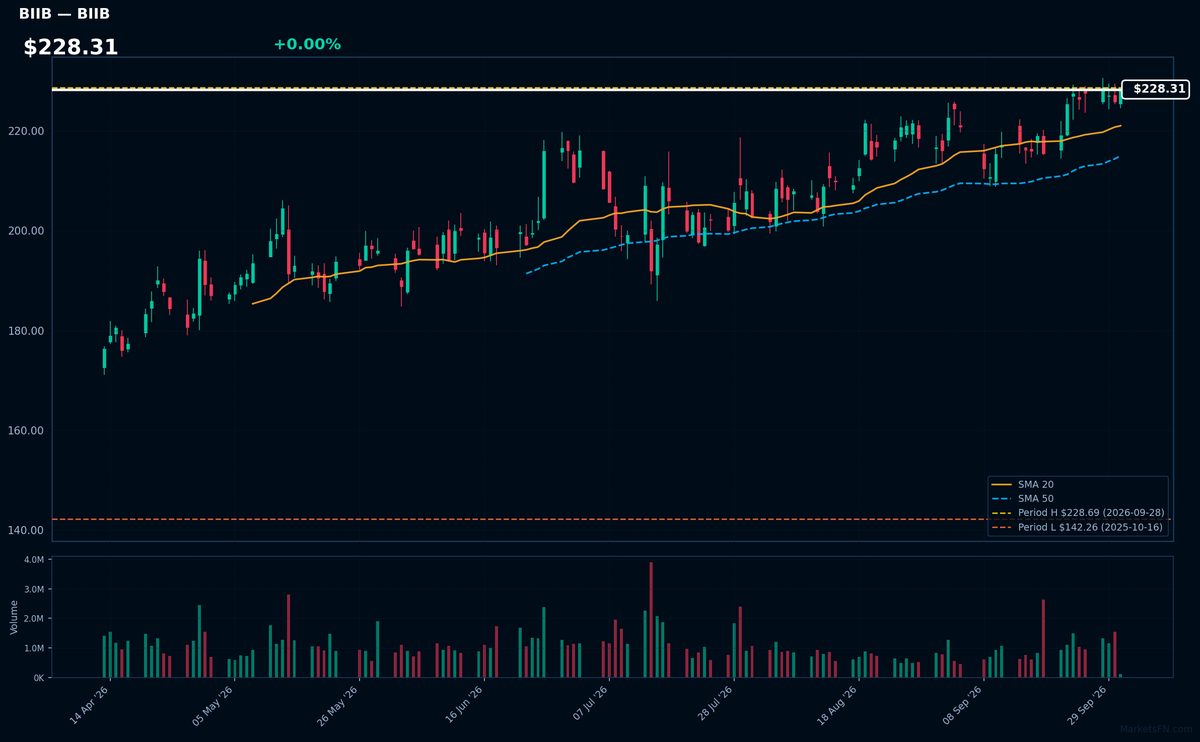1200x742 pixels.
Task: Click the large $228.31 price heading
Action: 71,47
